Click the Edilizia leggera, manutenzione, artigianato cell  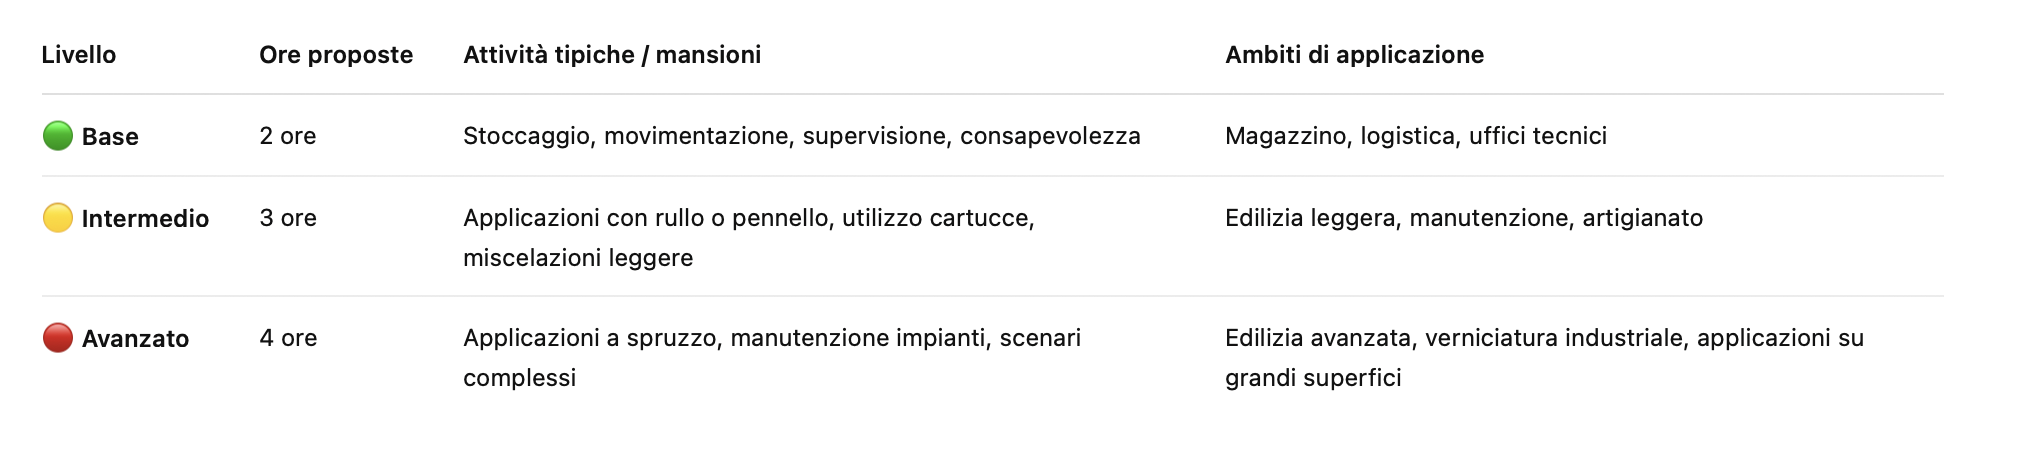1463,218
